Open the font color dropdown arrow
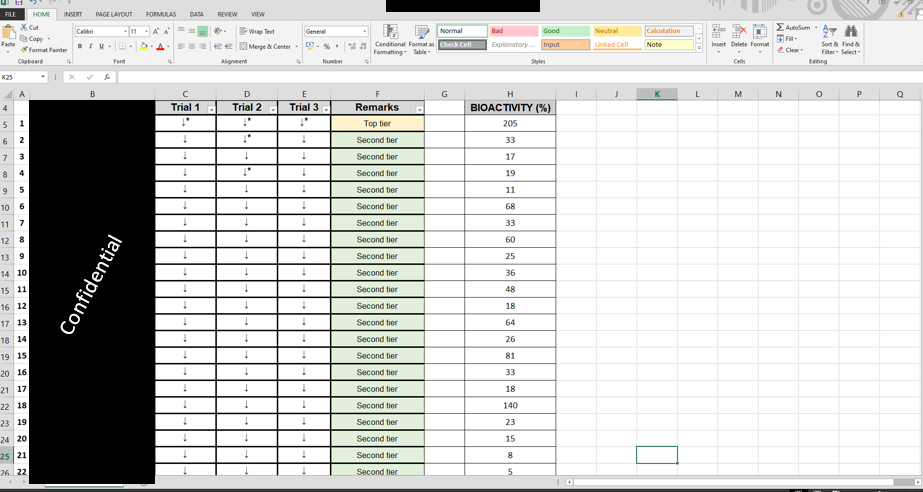This screenshot has height=492, width=923. (168, 46)
